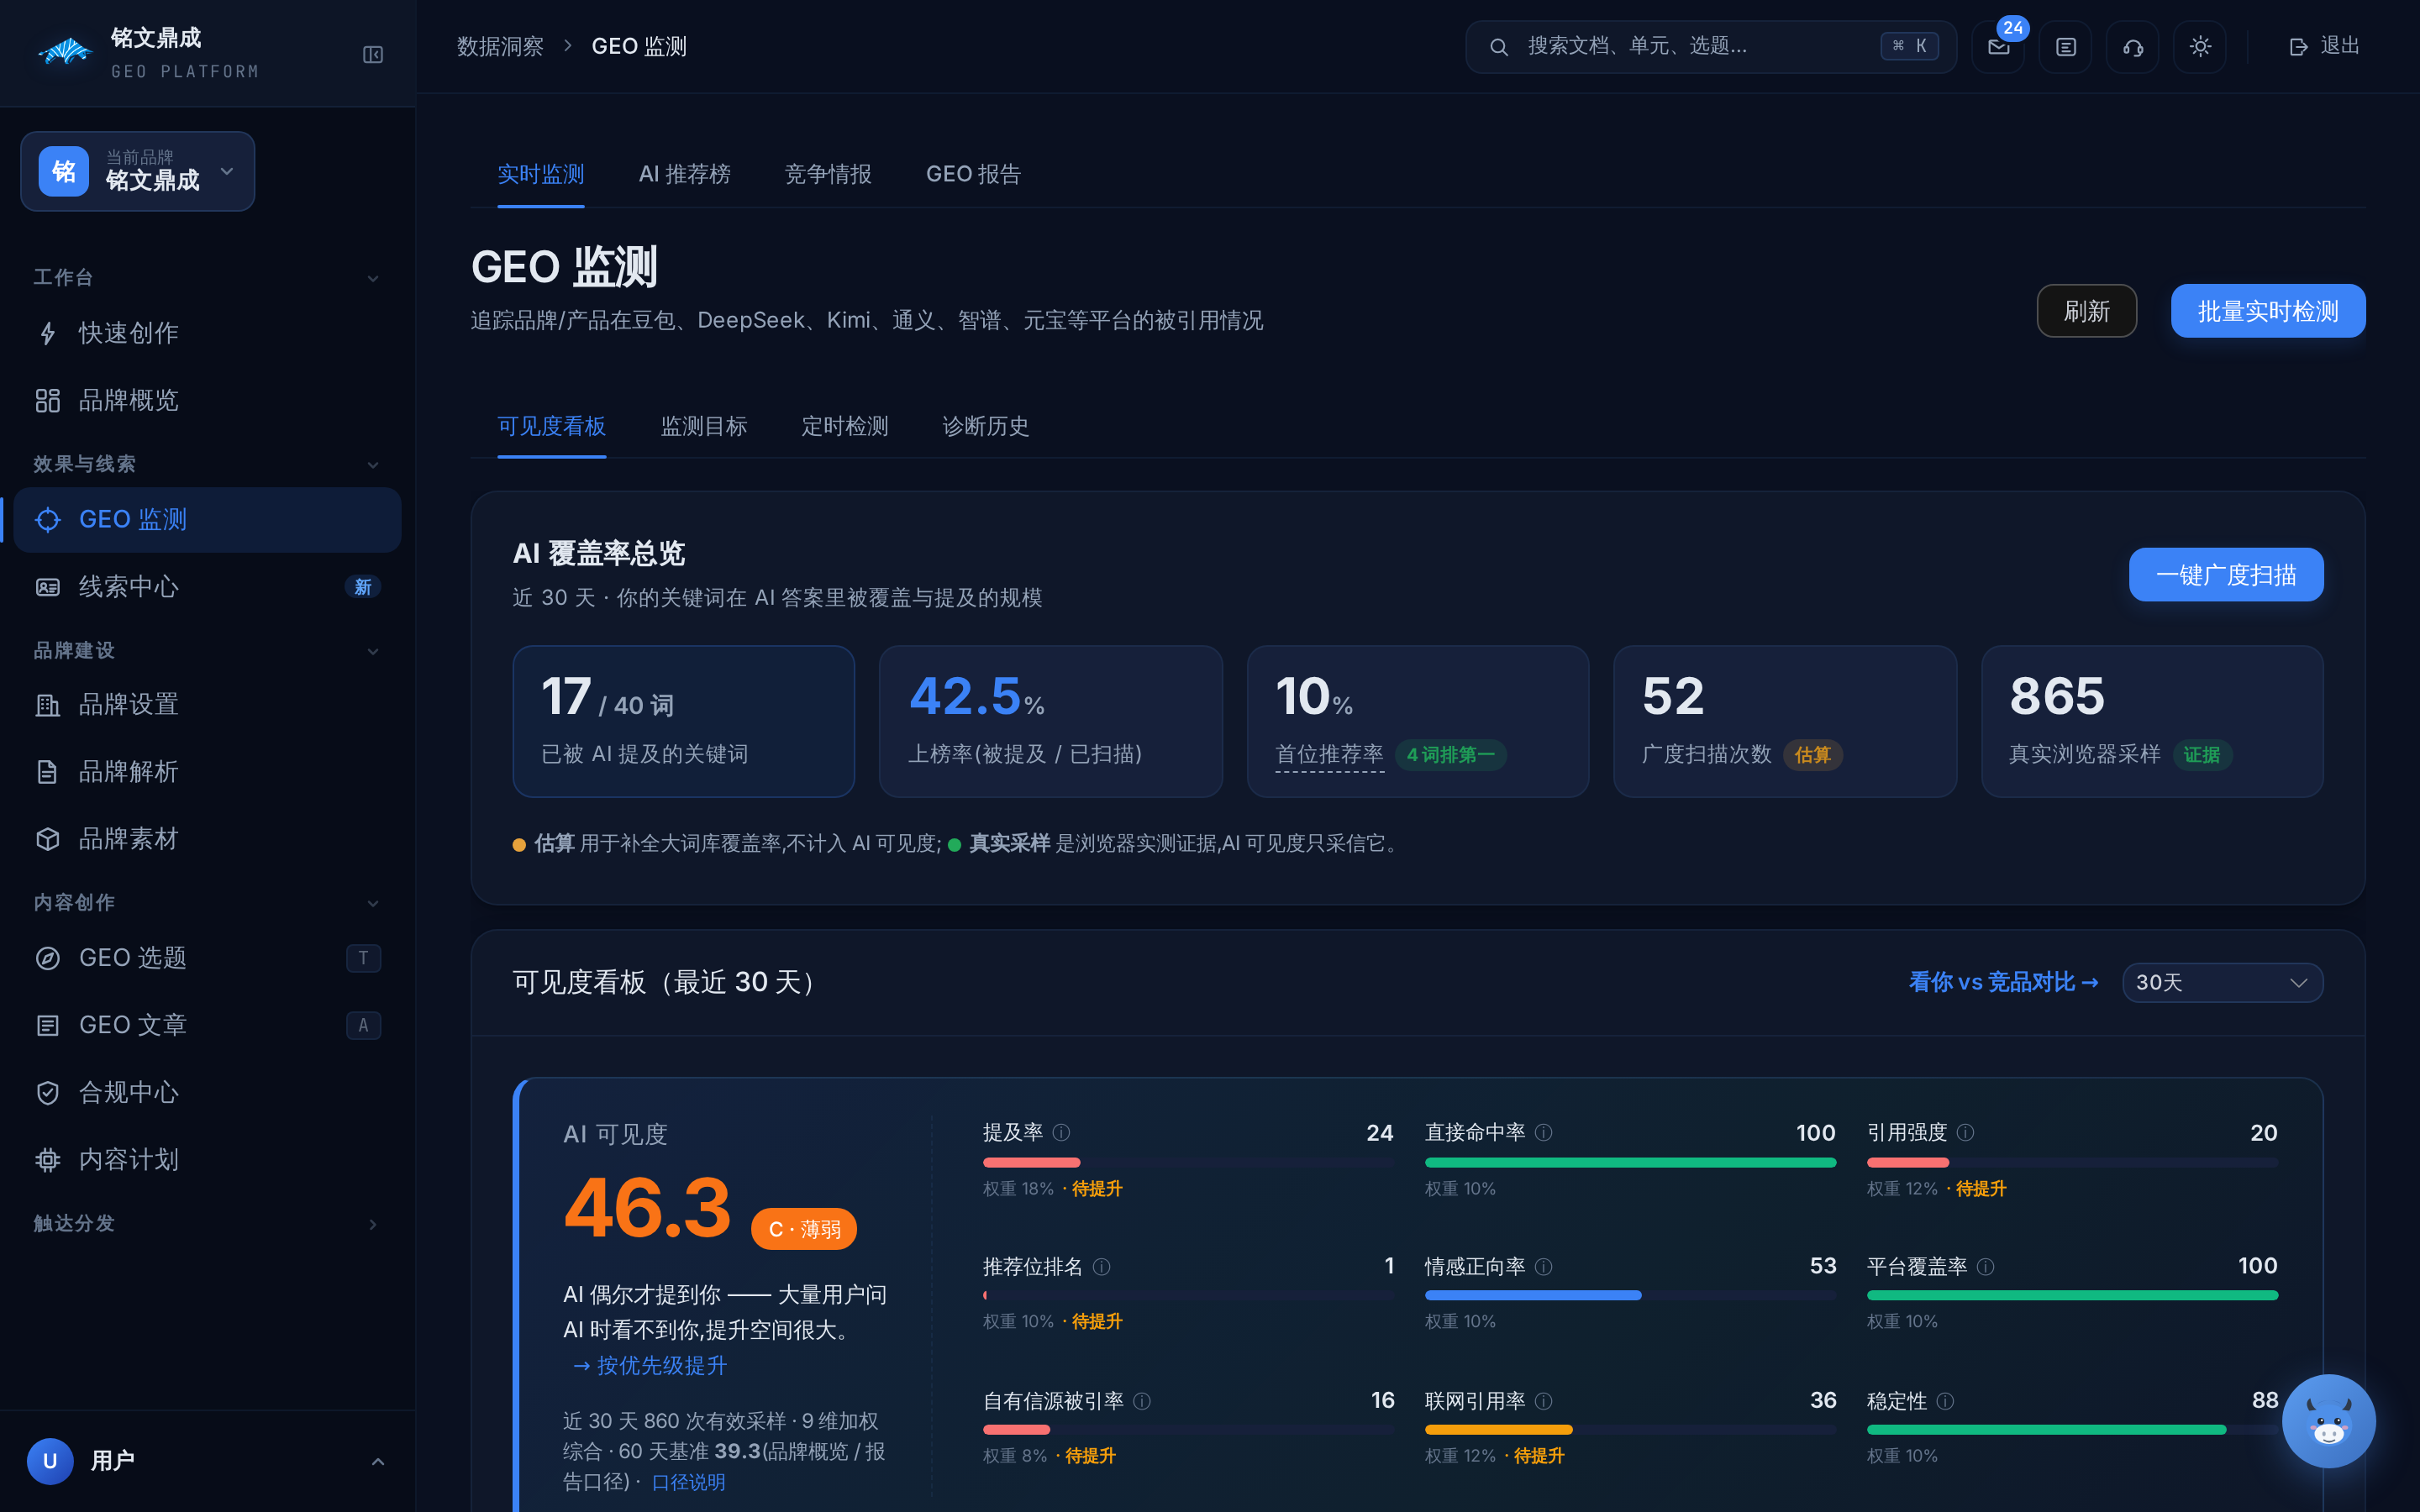The height and width of the screenshot is (1512, 2420).
Task: Show info for 推荐位排名 metric
Action: click(x=1102, y=1267)
